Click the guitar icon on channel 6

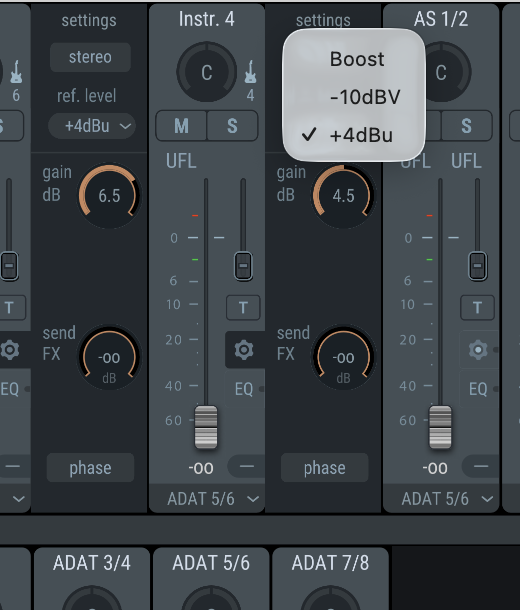(x=16, y=72)
